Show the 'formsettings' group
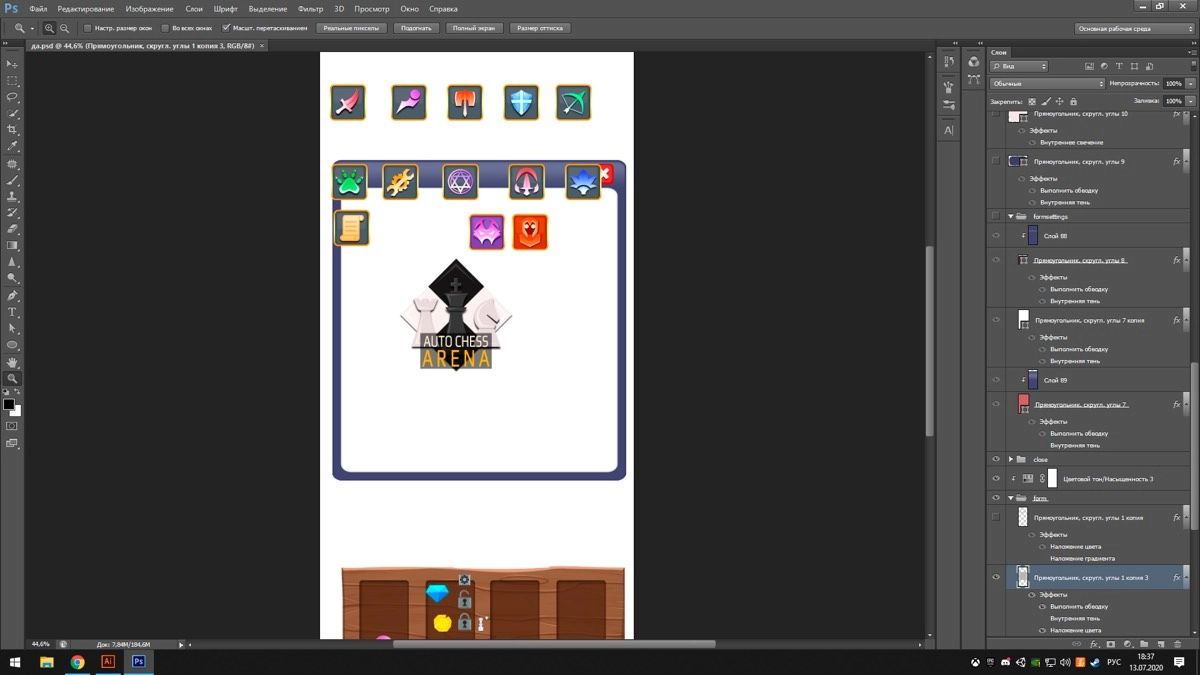This screenshot has height=675, width=1200. pos(996,216)
